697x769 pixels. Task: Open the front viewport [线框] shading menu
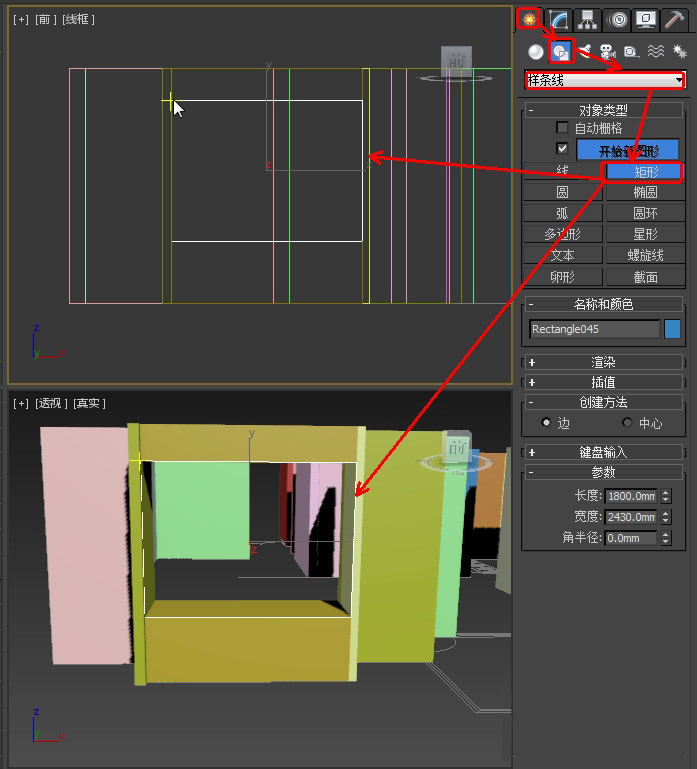78,20
